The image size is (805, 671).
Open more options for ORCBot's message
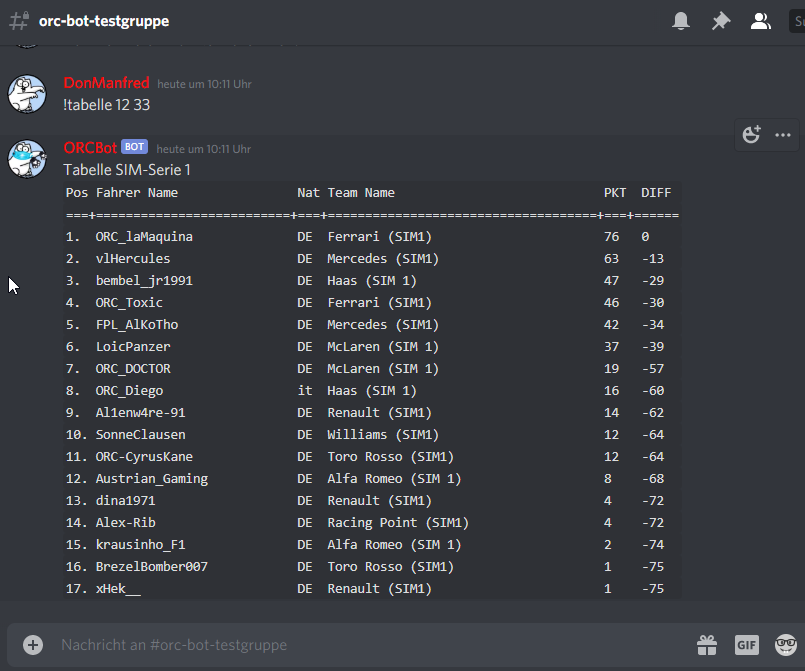tap(783, 135)
